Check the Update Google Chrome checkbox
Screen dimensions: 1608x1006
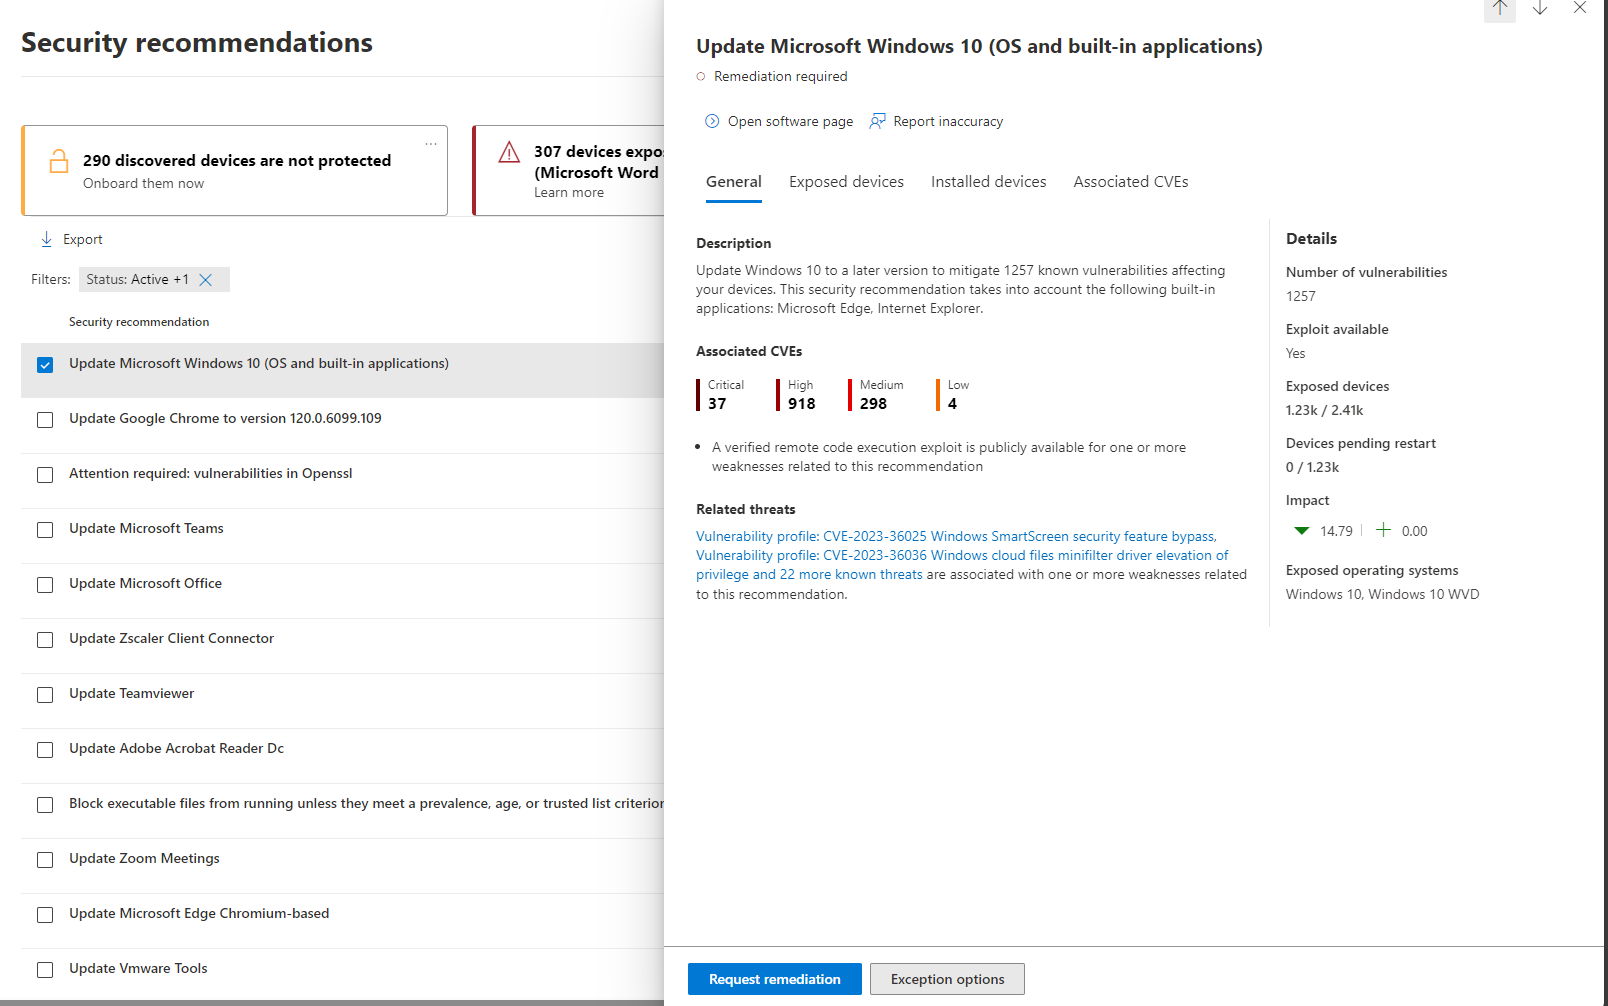(x=45, y=420)
